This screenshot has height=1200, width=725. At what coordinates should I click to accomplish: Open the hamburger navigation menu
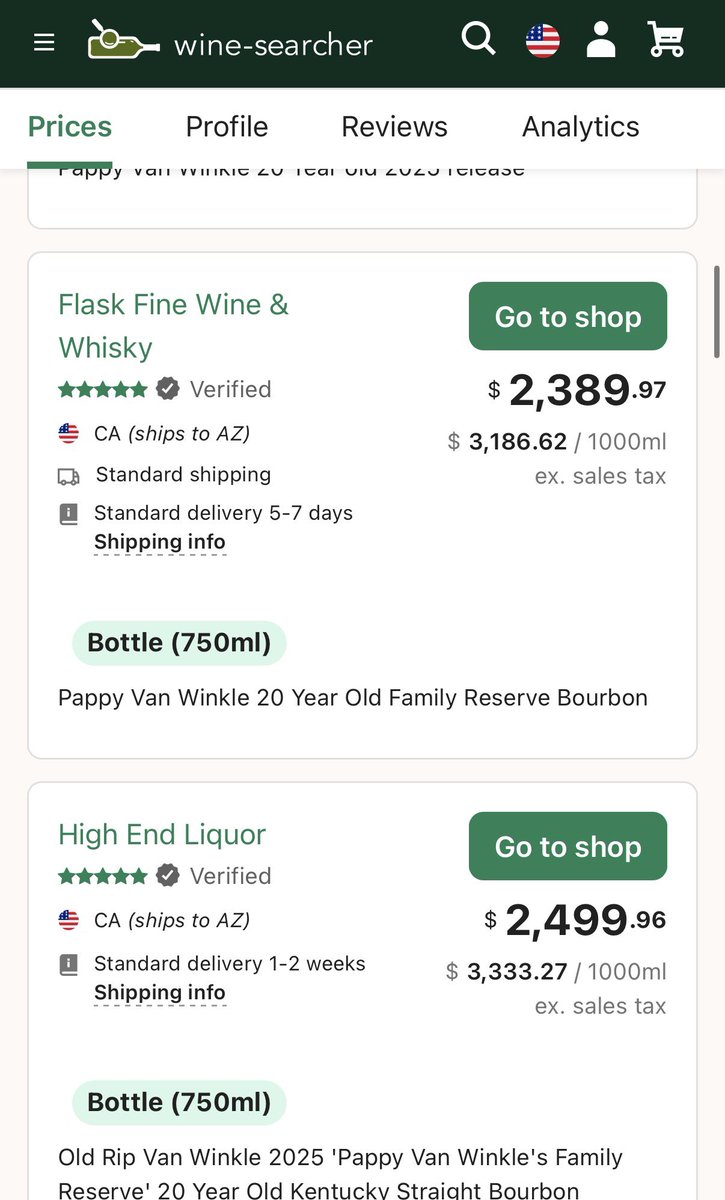(x=44, y=43)
